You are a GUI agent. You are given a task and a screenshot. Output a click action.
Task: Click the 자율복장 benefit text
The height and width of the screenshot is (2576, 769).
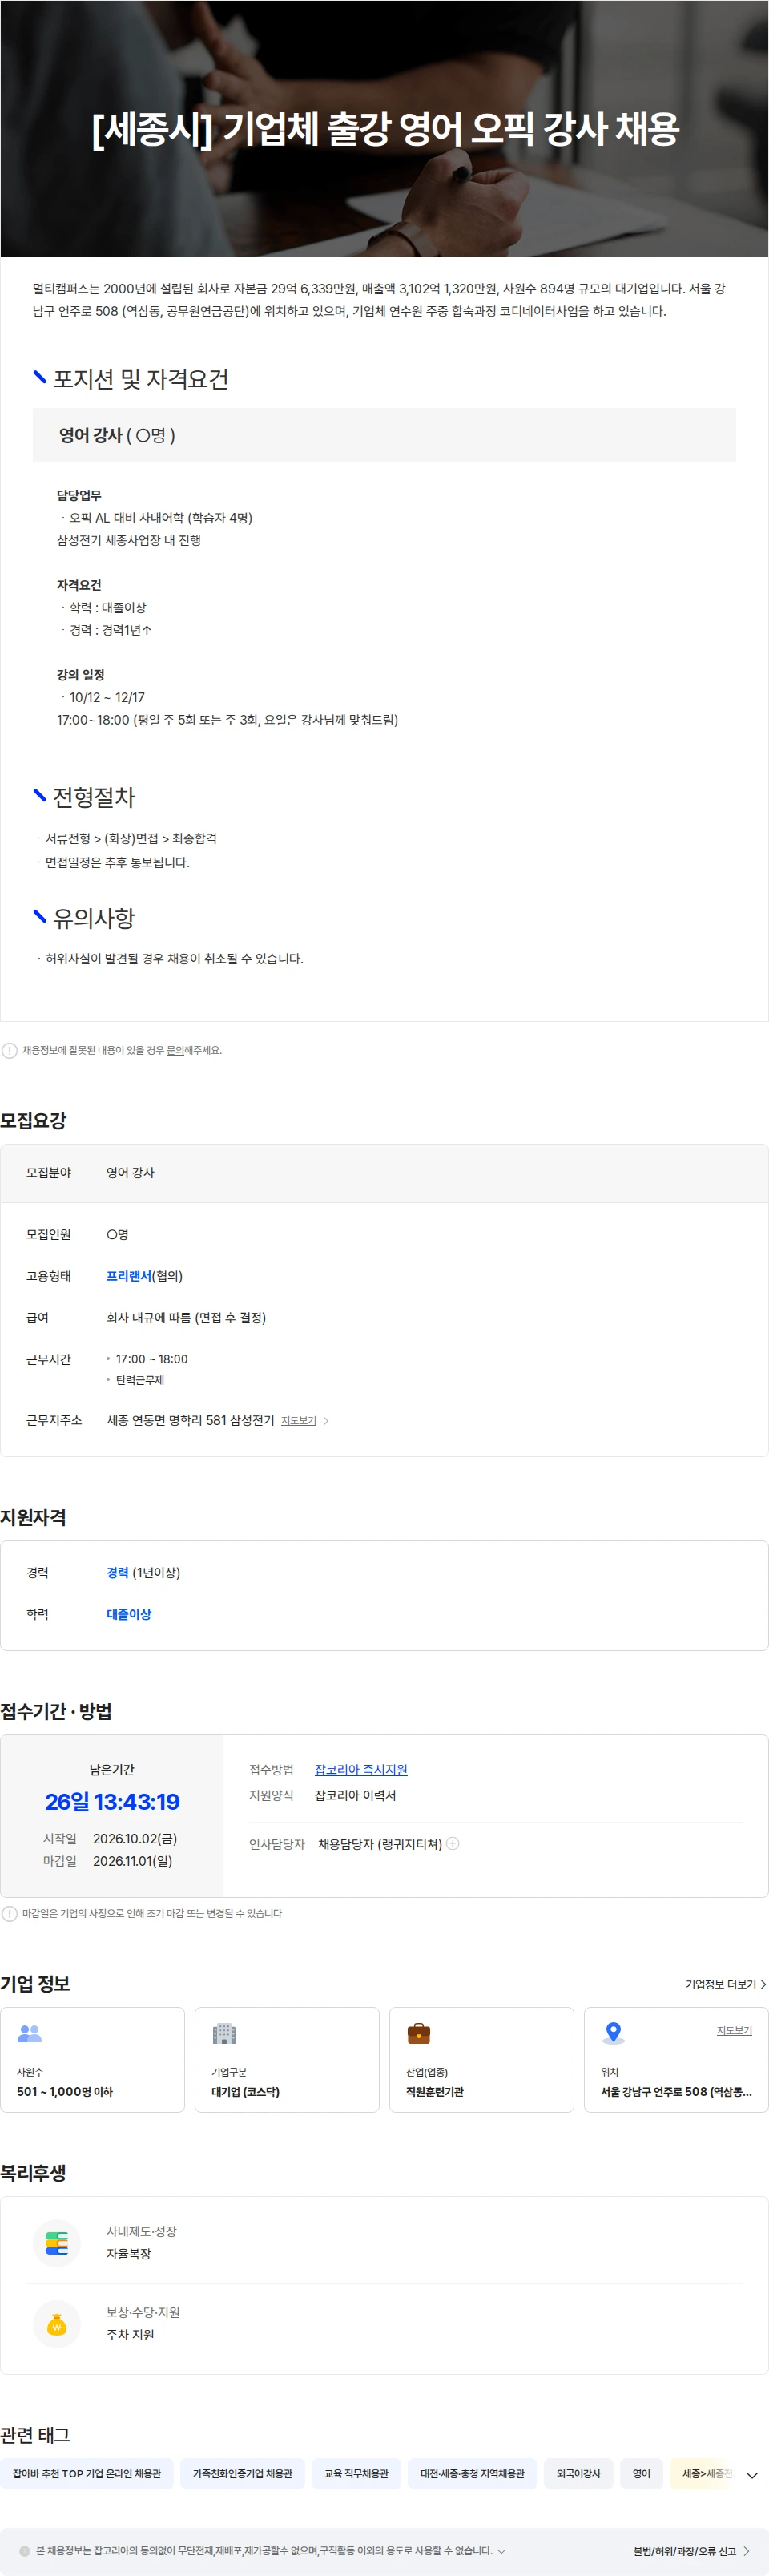(129, 2254)
